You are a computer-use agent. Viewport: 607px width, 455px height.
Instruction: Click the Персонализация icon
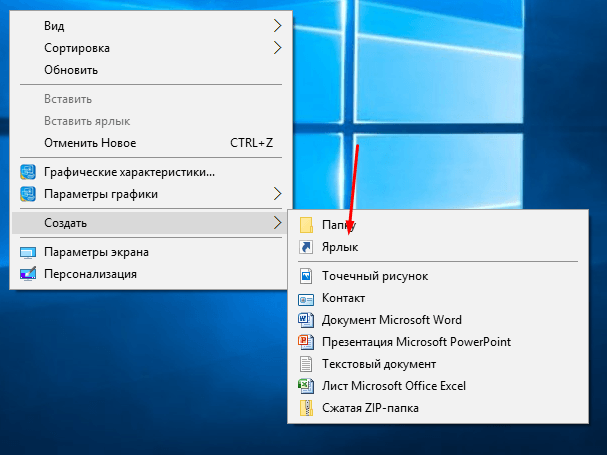[x=28, y=274]
